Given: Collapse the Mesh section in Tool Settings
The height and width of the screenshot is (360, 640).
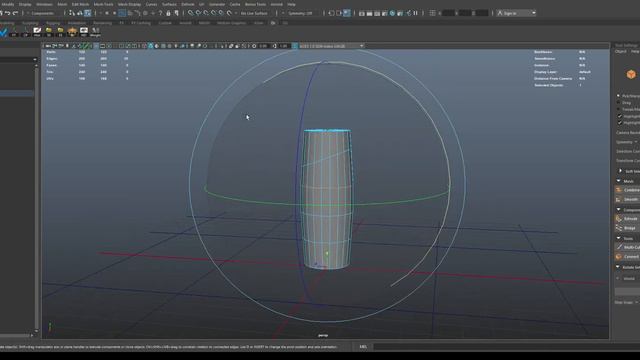Looking at the screenshot, I should click(x=619, y=181).
